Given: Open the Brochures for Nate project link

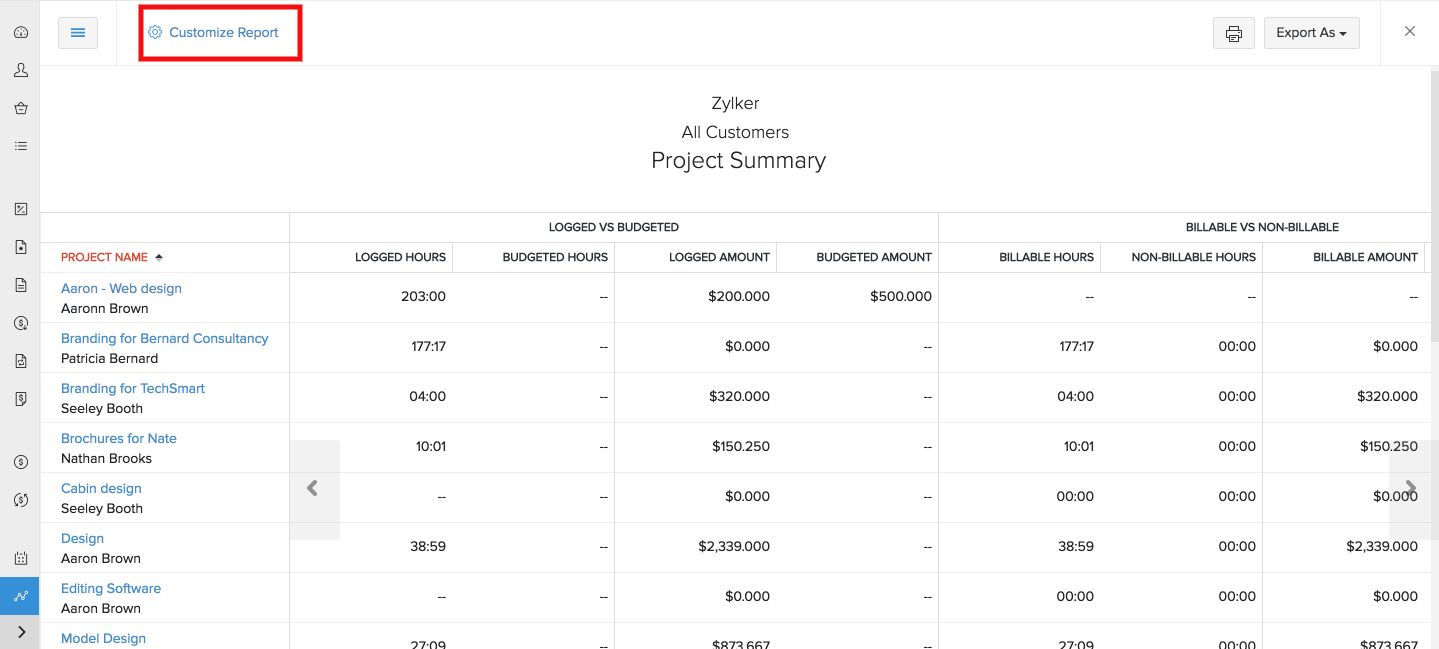Looking at the screenshot, I should point(118,438).
